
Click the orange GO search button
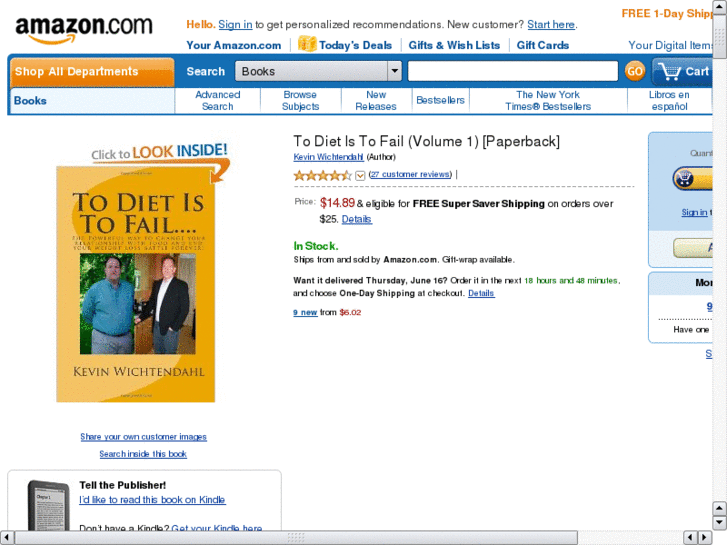[x=635, y=71]
